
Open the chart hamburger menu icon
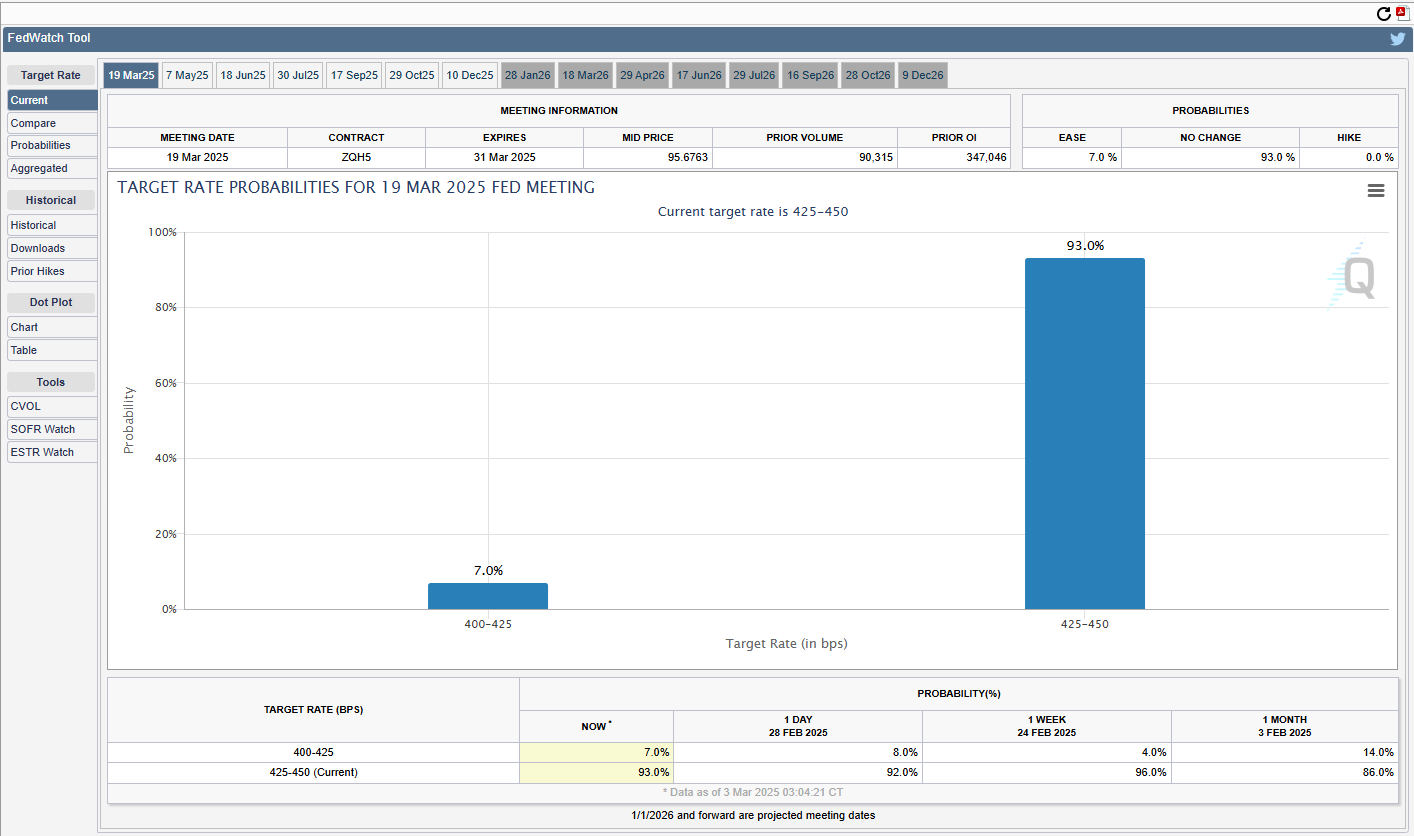pyautogui.click(x=1376, y=191)
